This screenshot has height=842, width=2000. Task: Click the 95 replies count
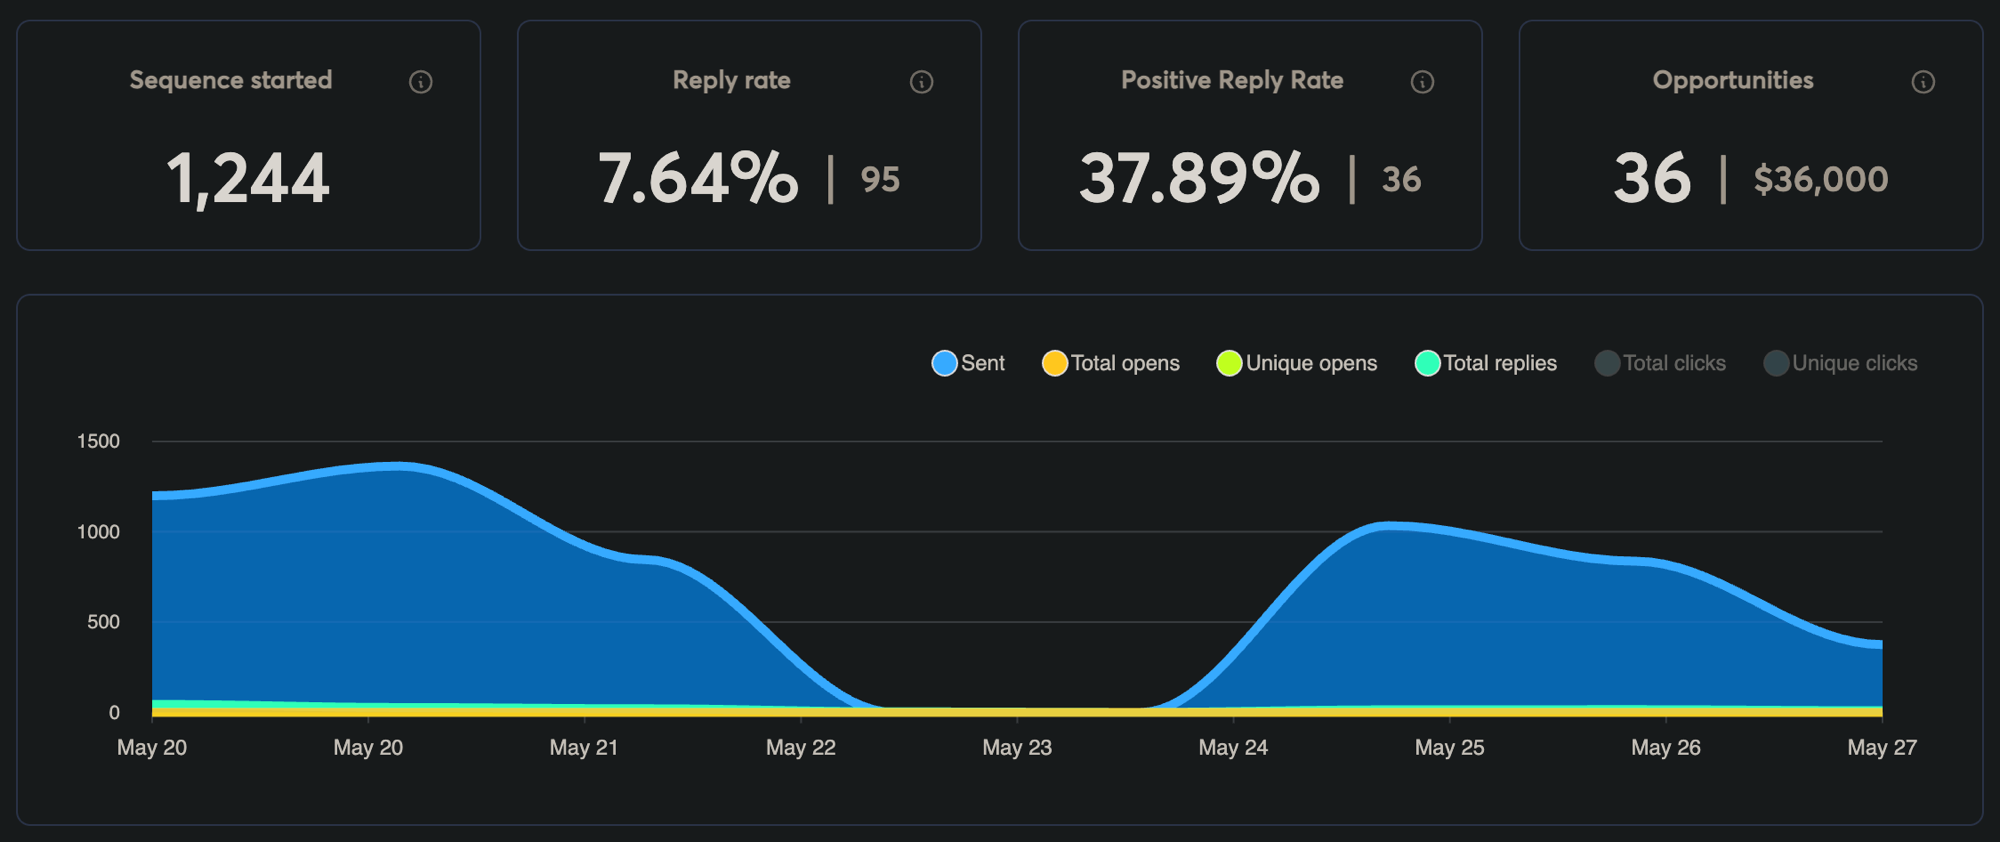[881, 180]
